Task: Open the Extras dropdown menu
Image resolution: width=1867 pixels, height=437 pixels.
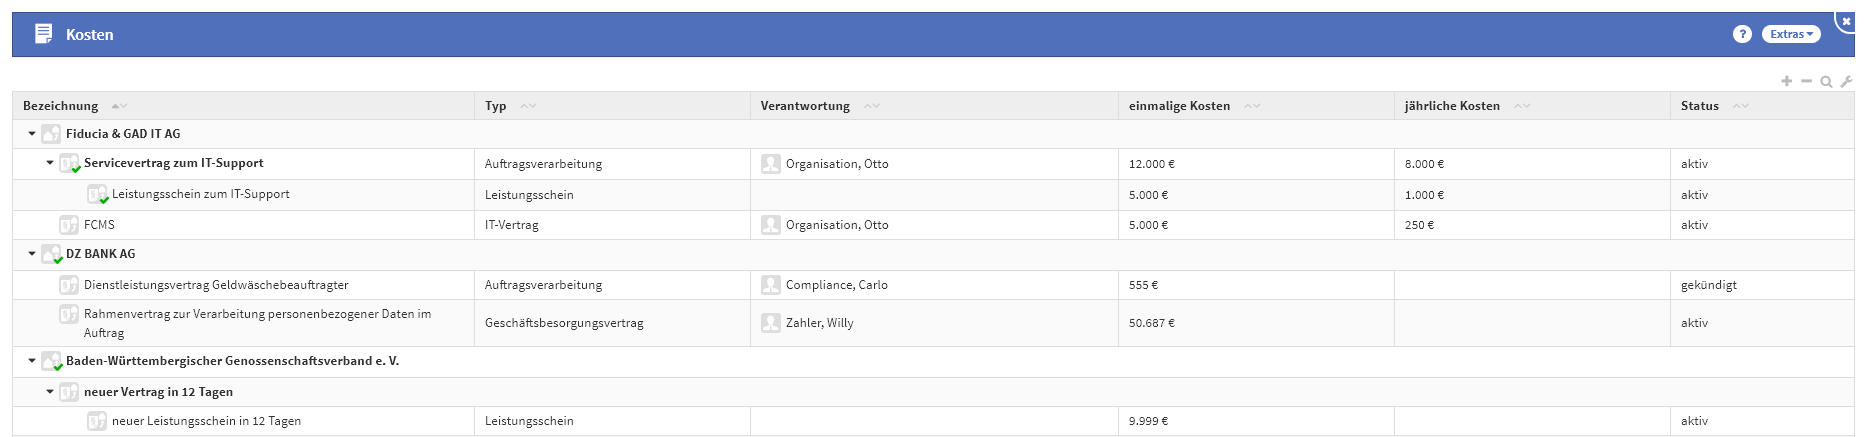Action: 1790,34
